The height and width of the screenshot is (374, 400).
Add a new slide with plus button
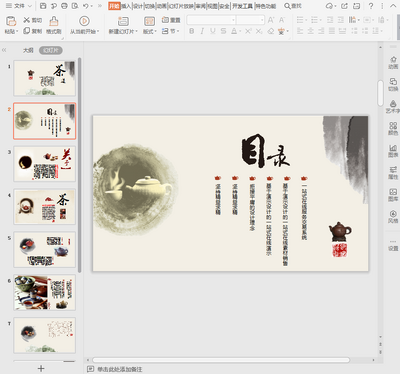coord(41,368)
